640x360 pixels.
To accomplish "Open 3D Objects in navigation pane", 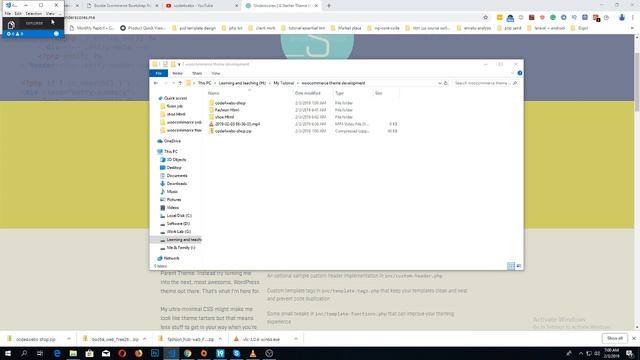I will point(176,160).
